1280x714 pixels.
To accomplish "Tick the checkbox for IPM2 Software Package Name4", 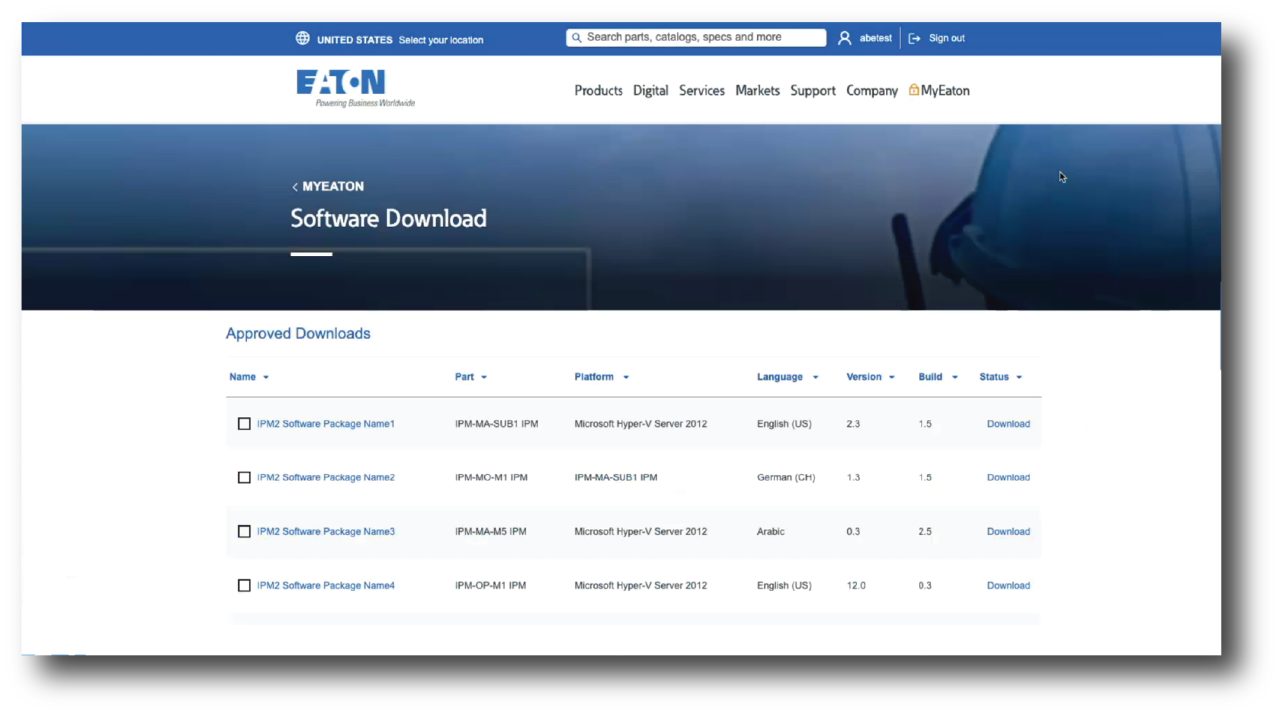I will (x=244, y=585).
